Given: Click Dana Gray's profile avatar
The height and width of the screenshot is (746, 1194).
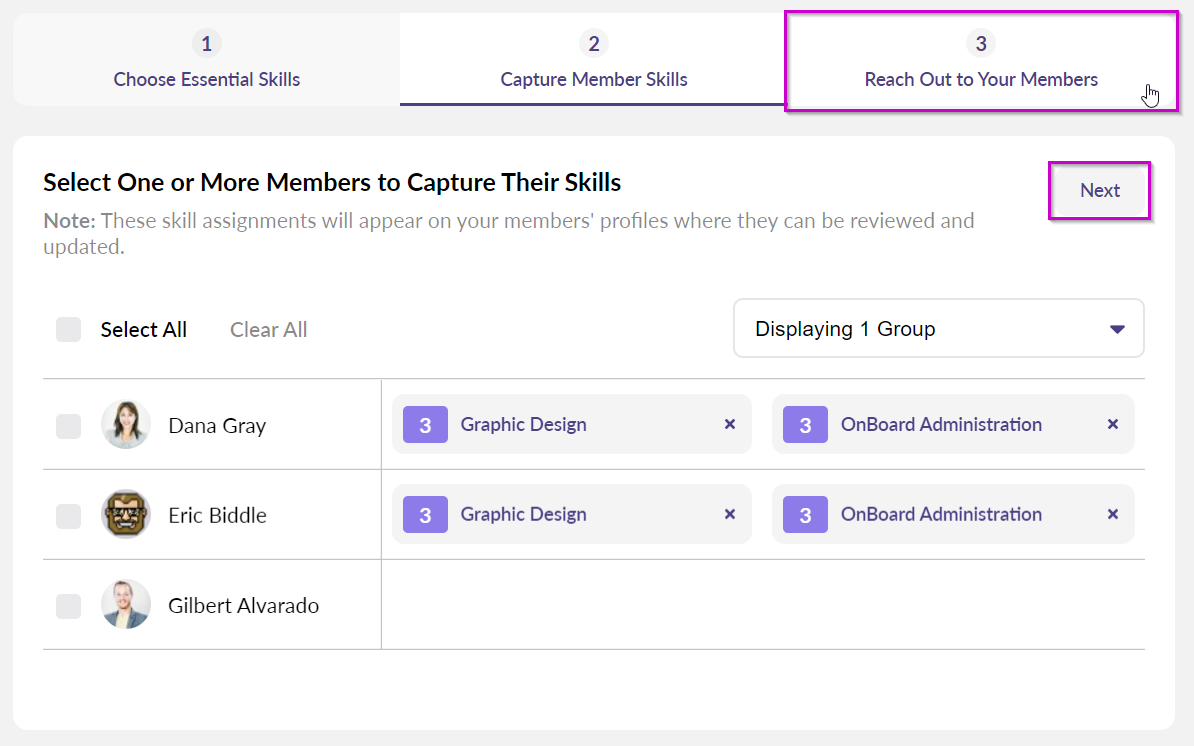Looking at the screenshot, I should coord(126,425).
